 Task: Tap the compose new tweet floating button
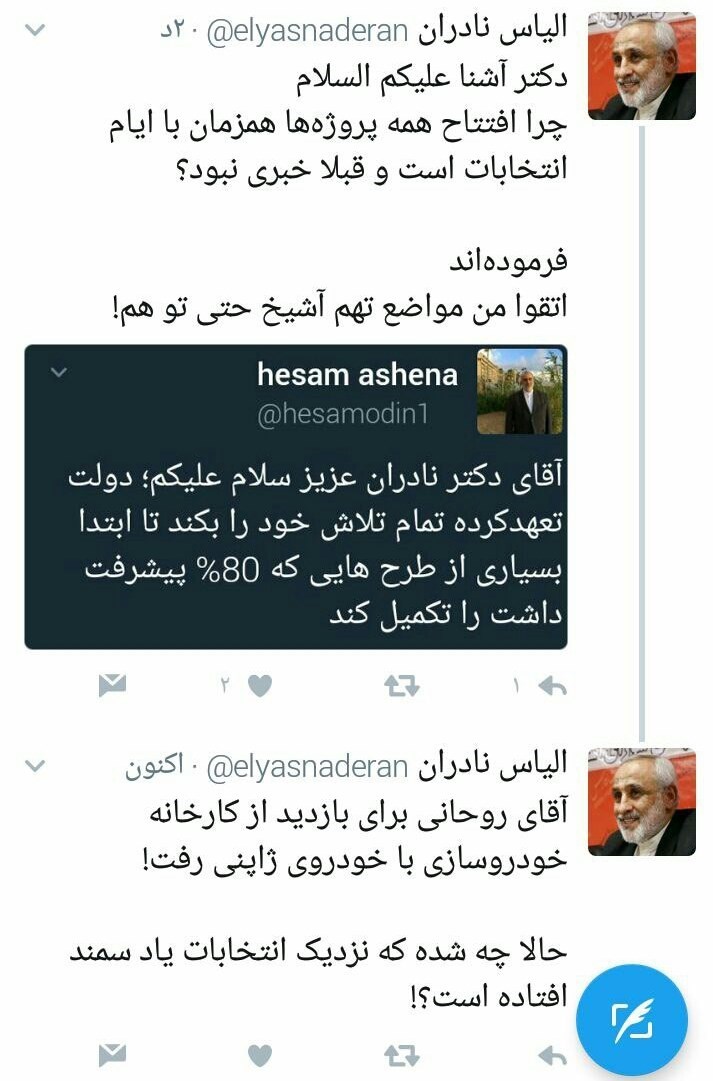(632, 1020)
